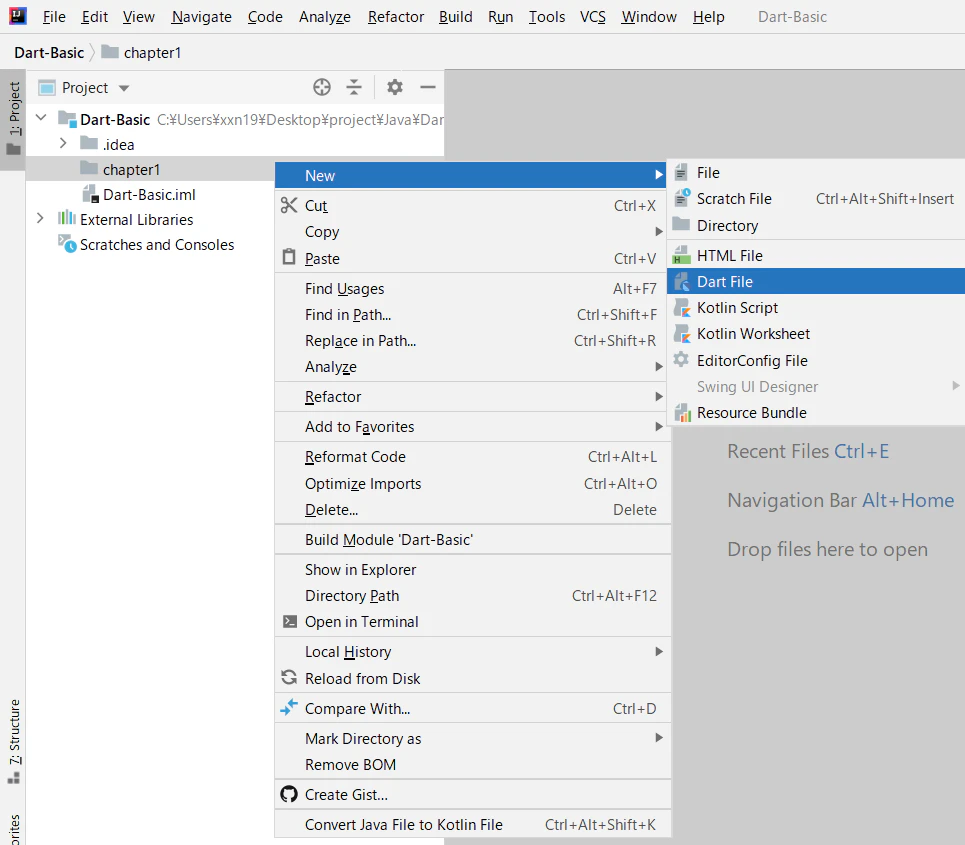
Task: Open the 1: Project tool window tab
Action: click(x=14, y=119)
